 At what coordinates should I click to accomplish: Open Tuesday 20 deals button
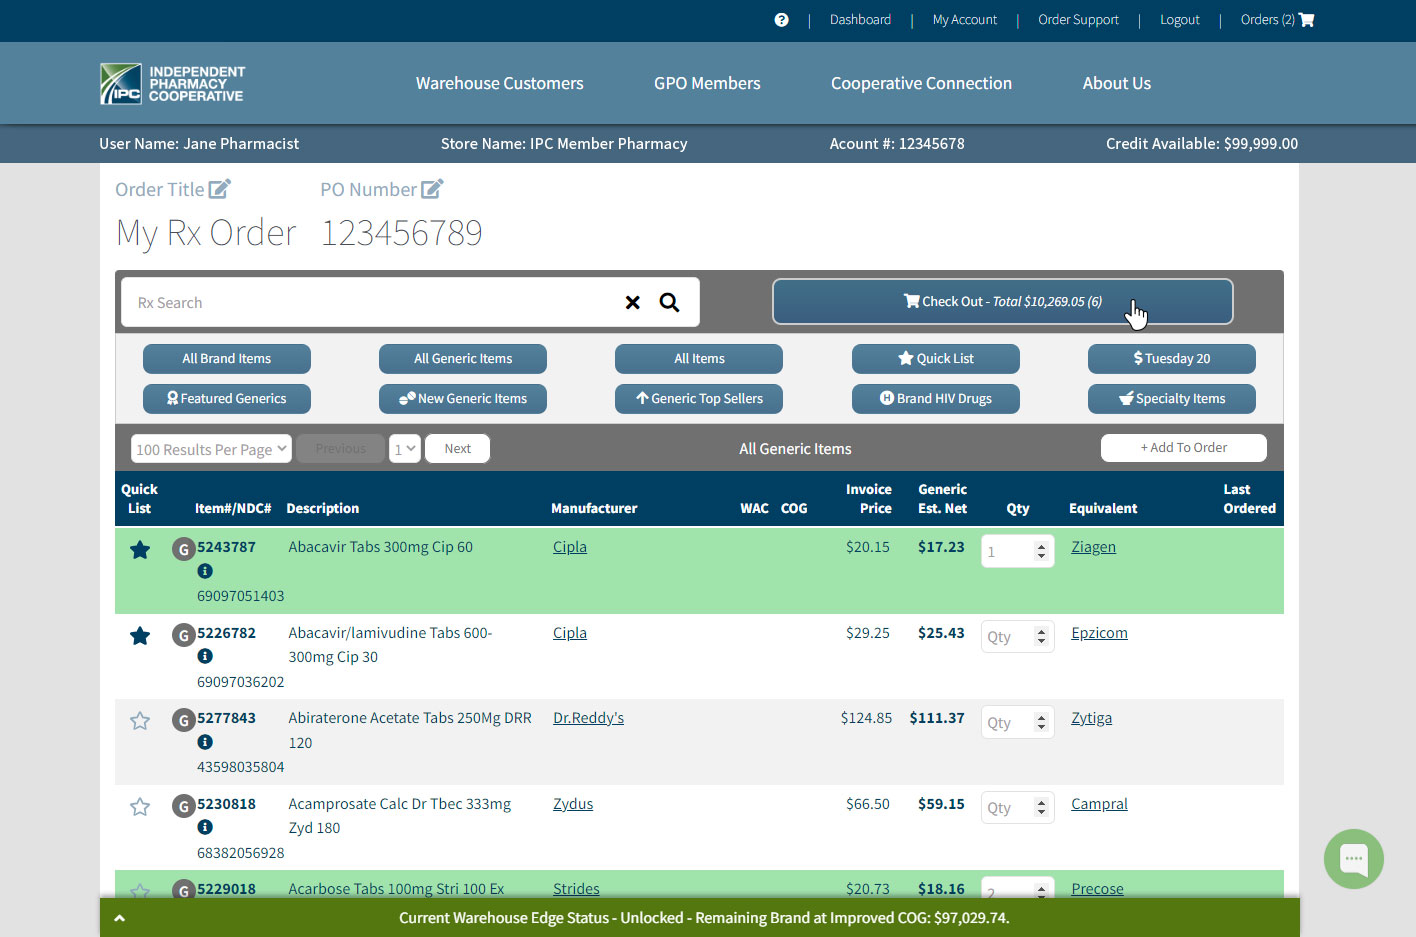(x=1172, y=358)
